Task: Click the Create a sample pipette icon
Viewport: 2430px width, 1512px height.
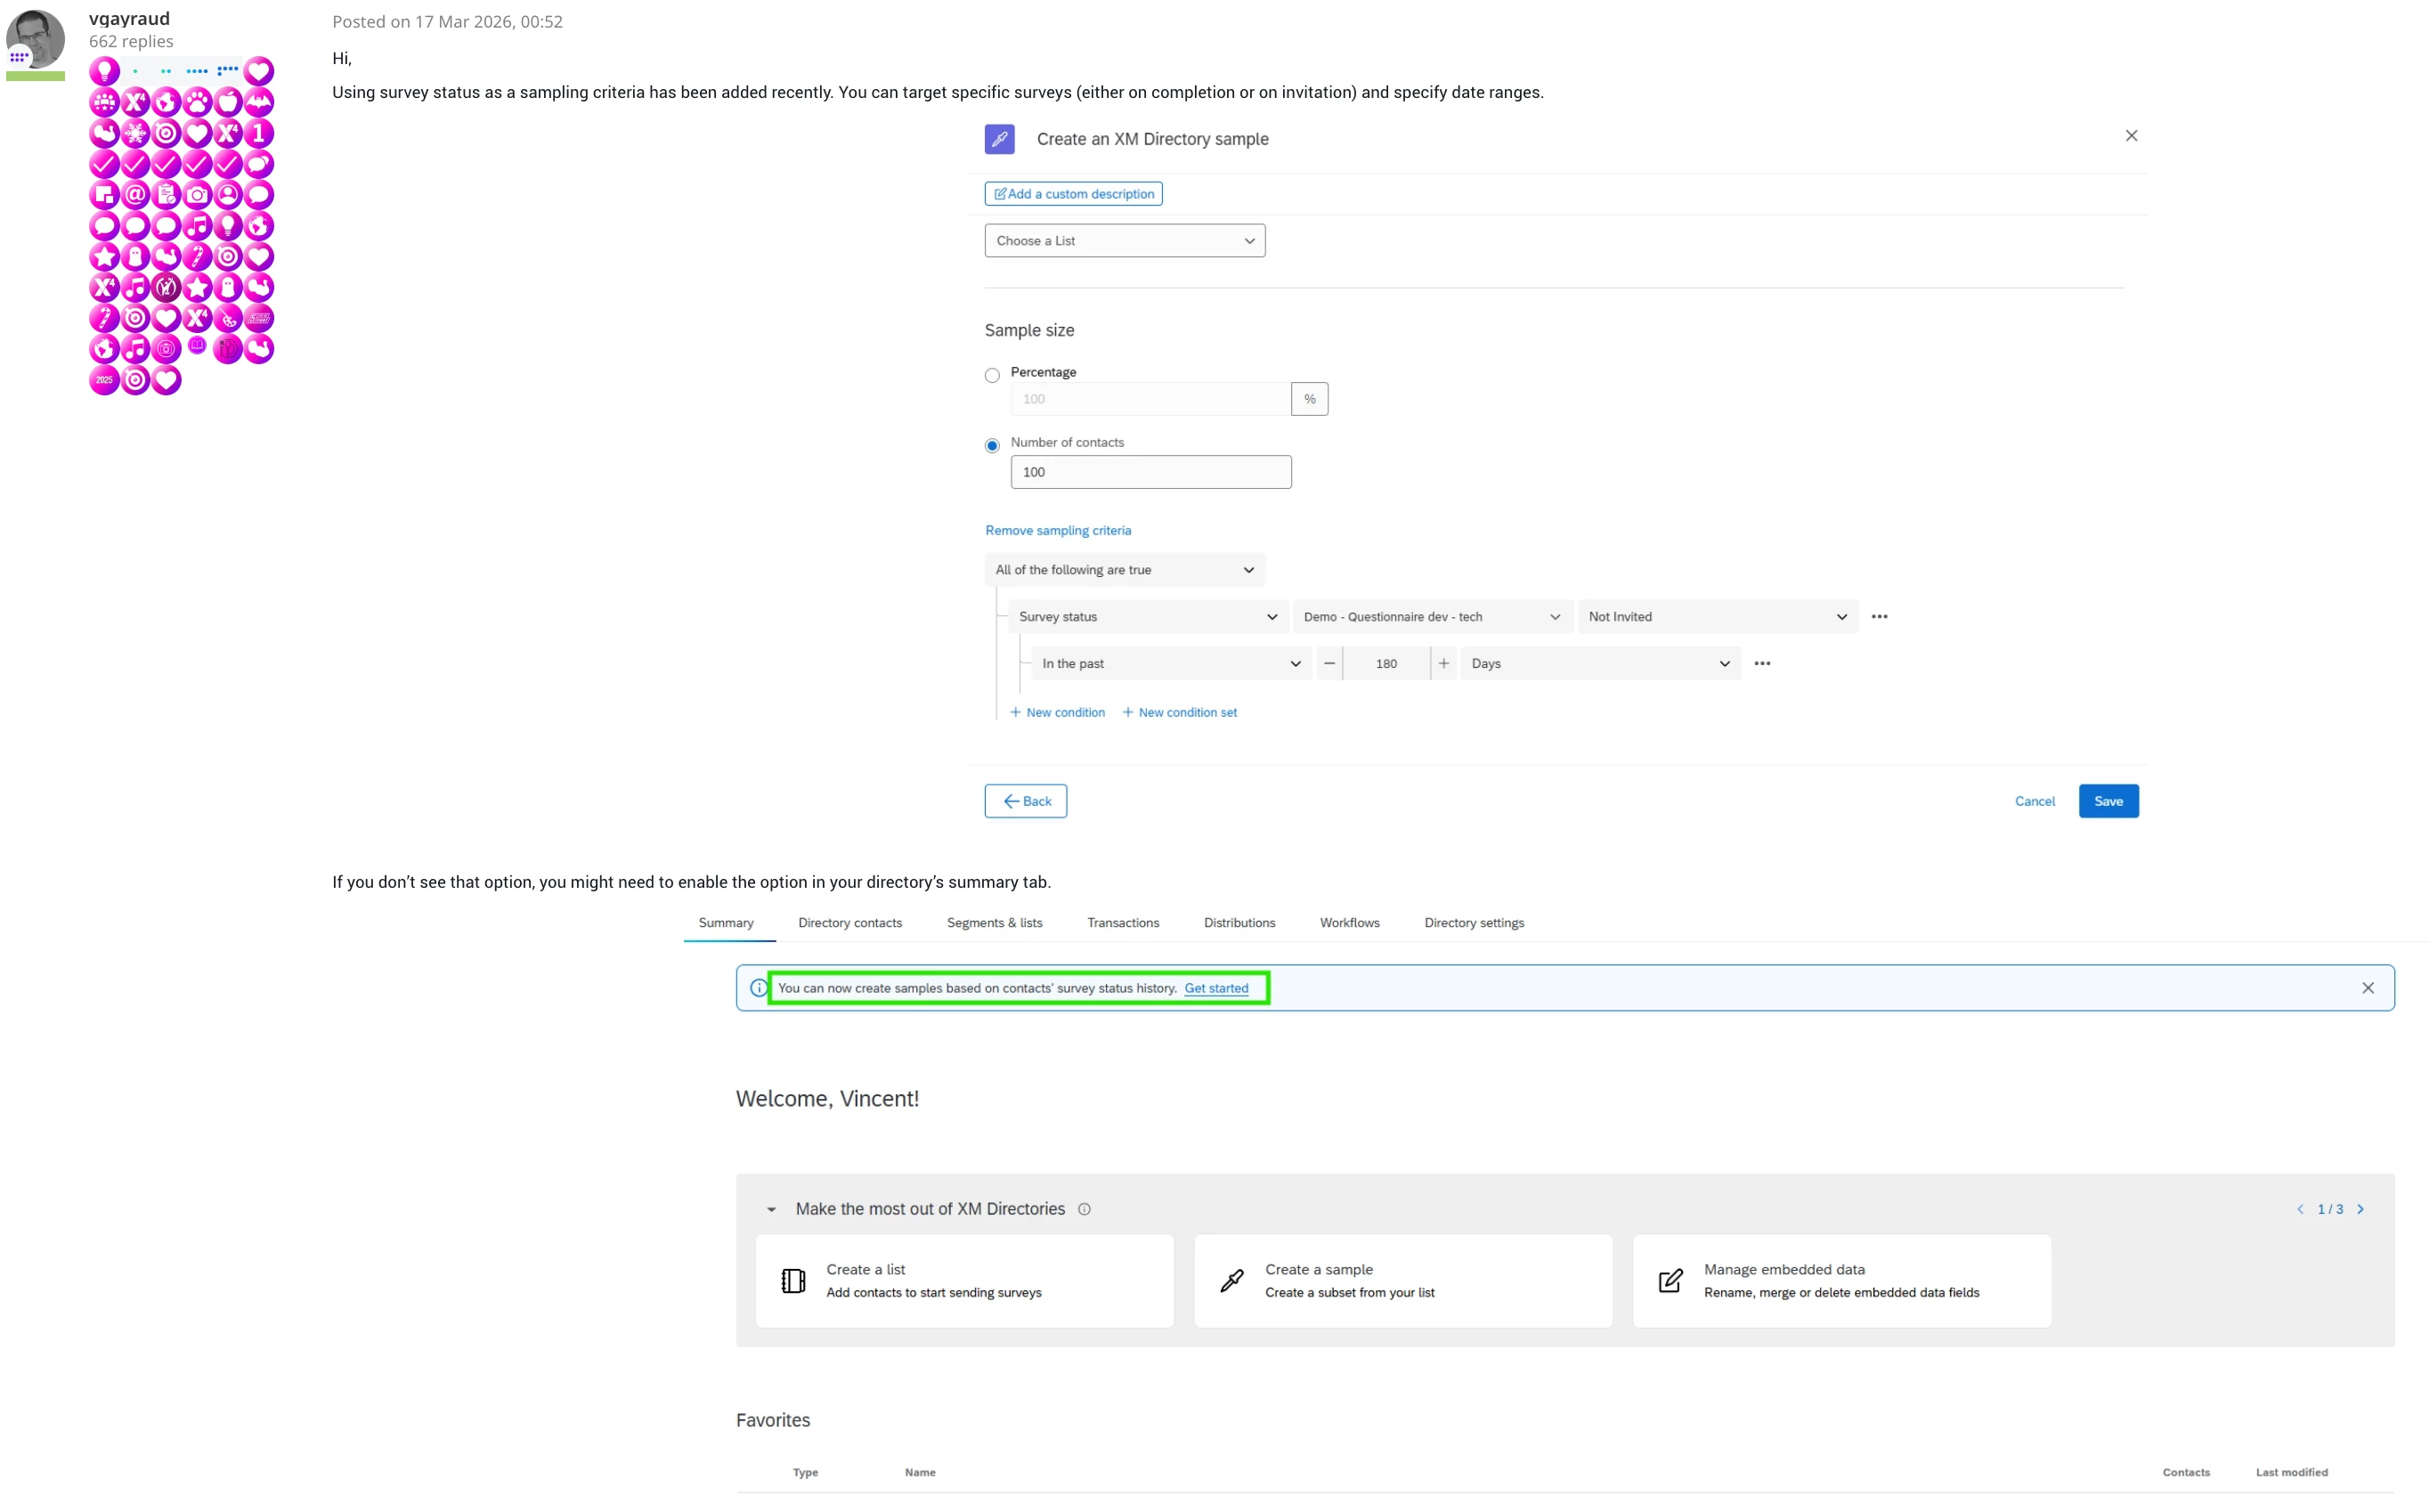Action: 1232,1281
